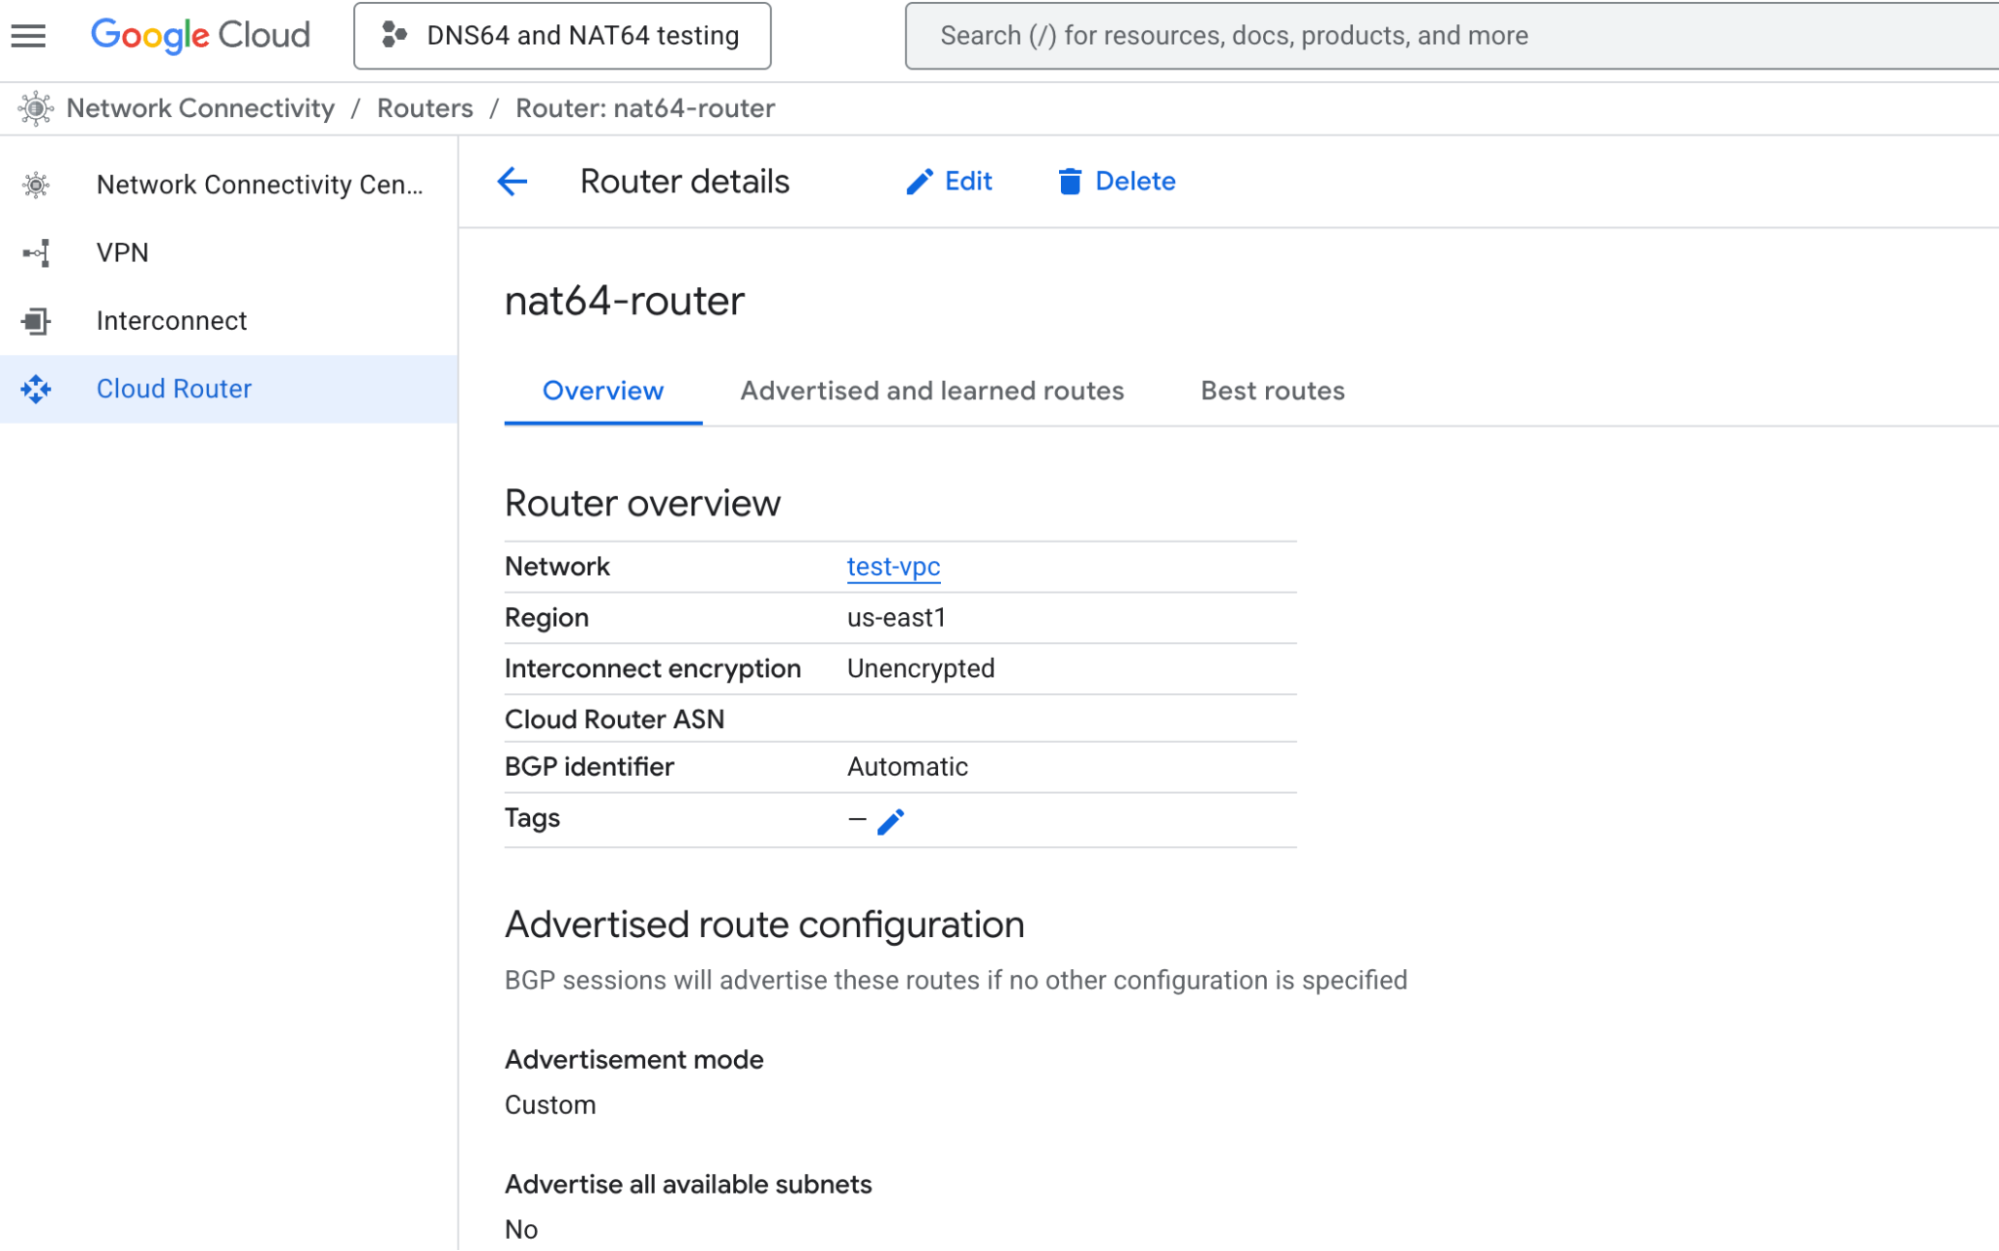Click the Edit router button
The image size is (1999, 1251).
click(x=949, y=181)
